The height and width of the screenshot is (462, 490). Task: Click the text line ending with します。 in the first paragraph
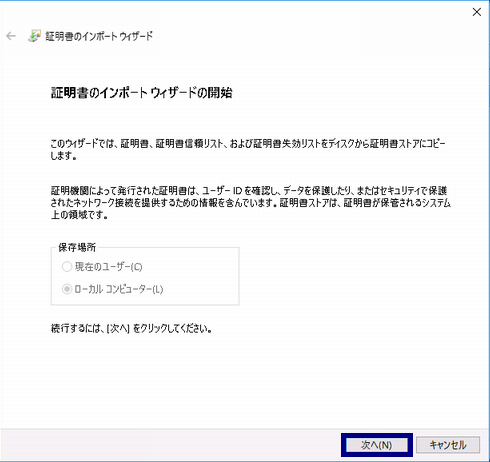64,156
